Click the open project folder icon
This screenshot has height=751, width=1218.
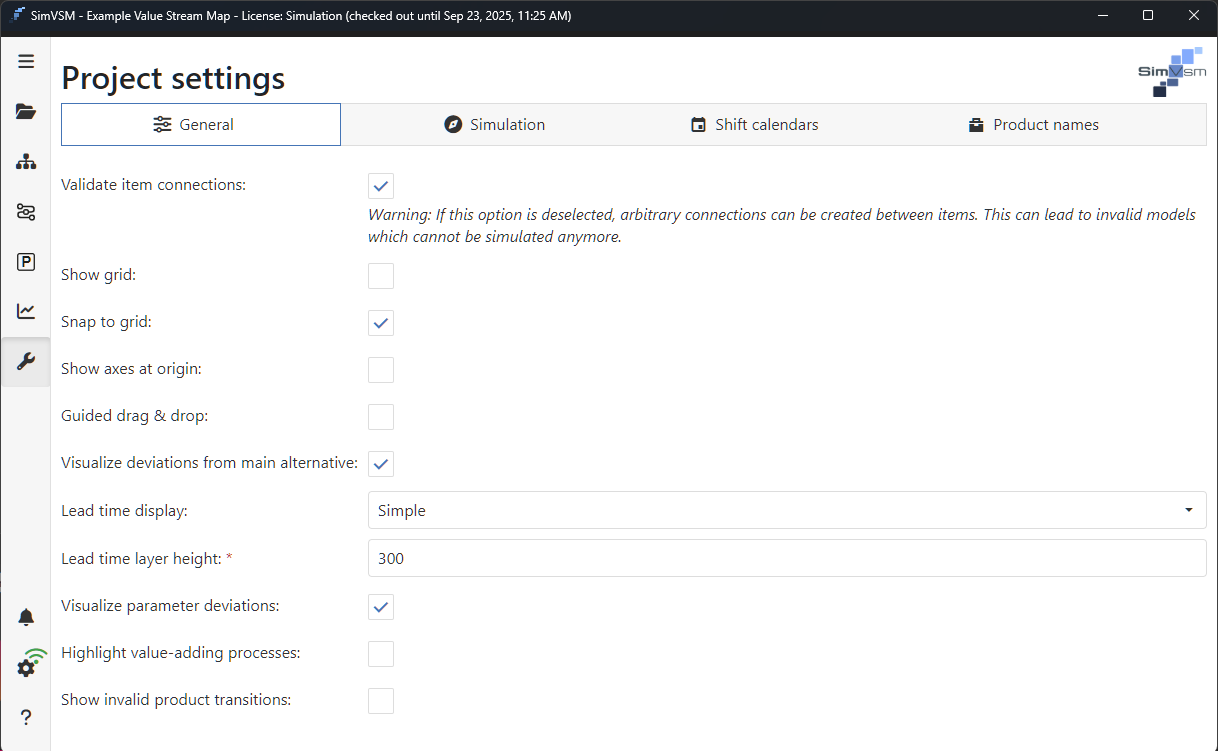pyautogui.click(x=25, y=111)
